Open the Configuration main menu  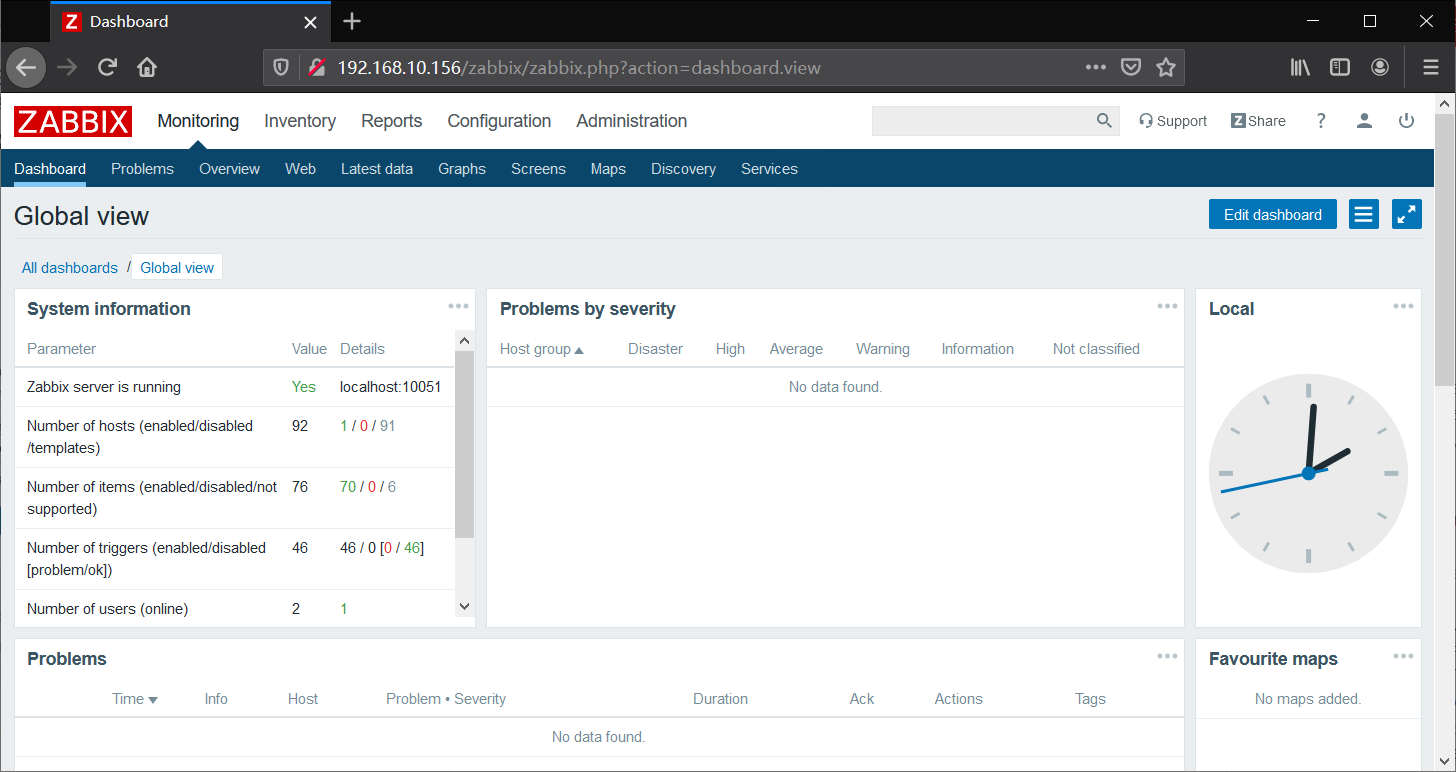tap(499, 121)
